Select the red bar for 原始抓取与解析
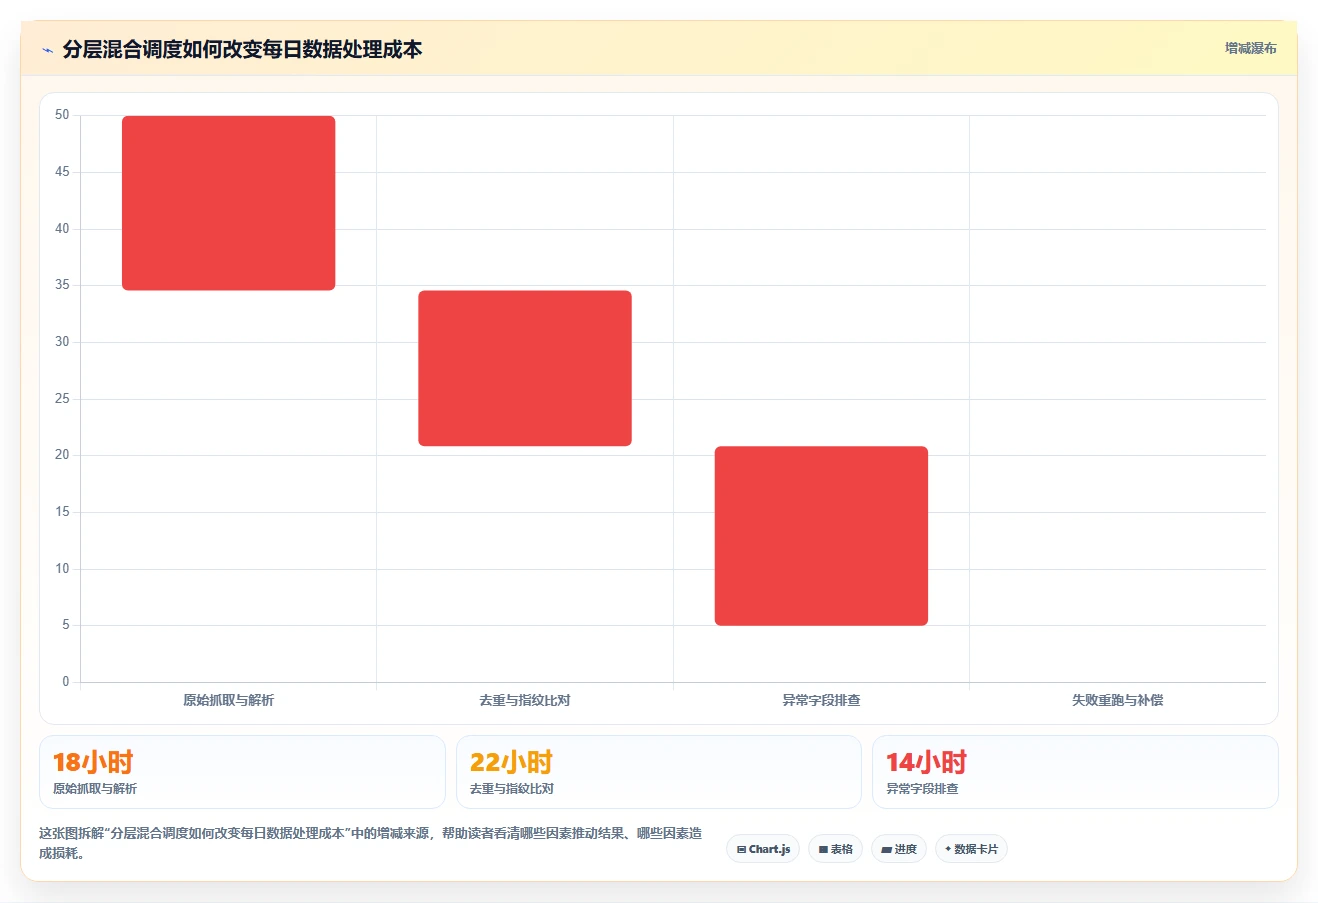The height and width of the screenshot is (903, 1318). (228, 203)
